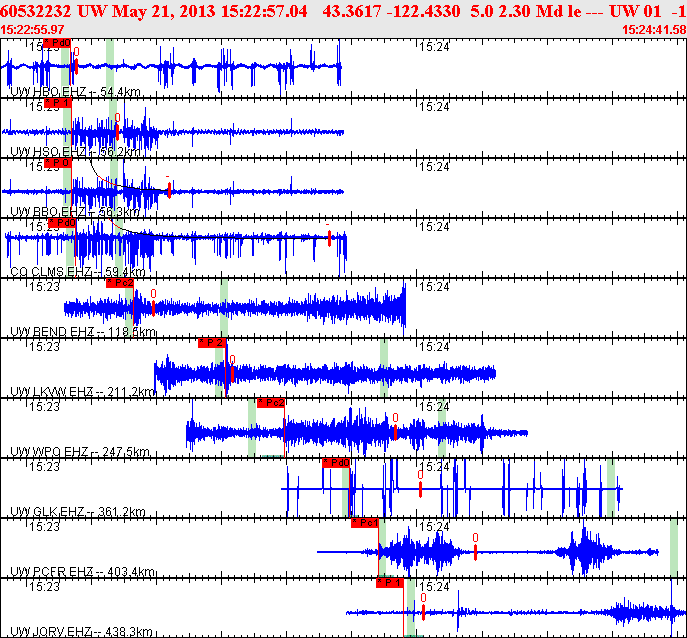Select the UW GLK EHZ 361.2km label
687x638 pixels.
[x=78, y=512]
